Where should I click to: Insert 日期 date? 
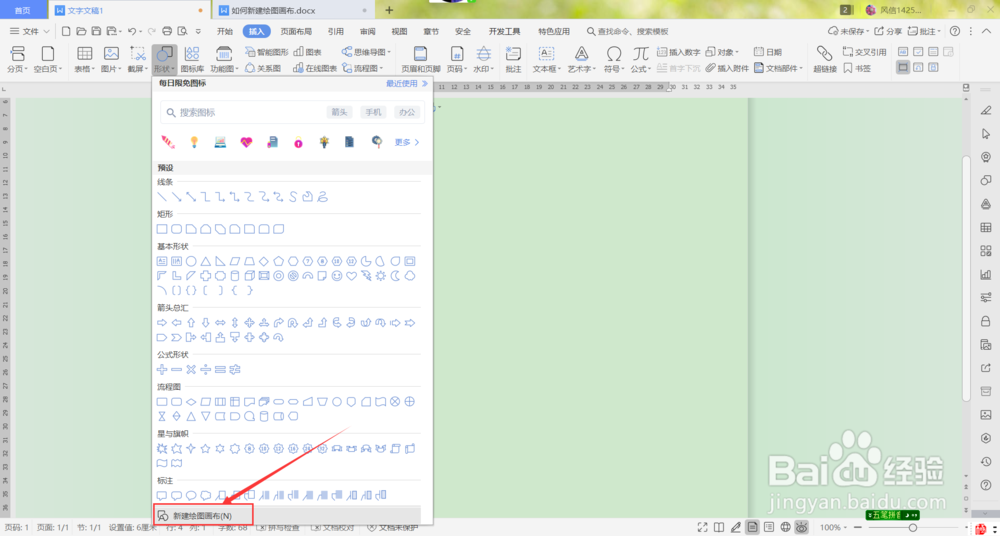pos(768,52)
